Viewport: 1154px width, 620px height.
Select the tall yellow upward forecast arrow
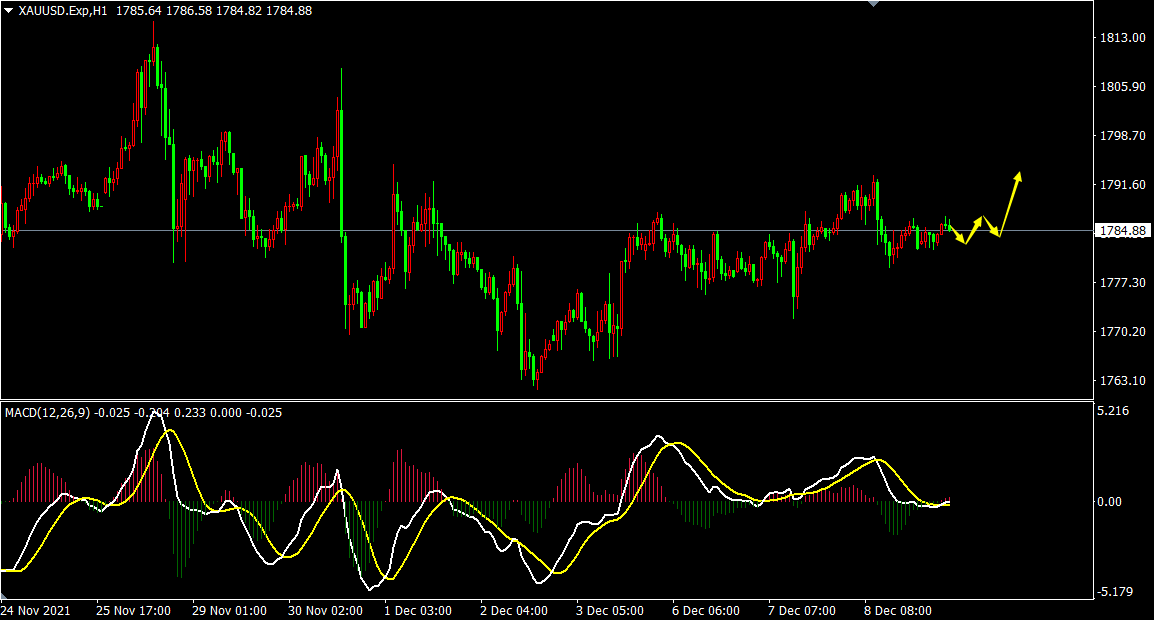pos(1010,203)
